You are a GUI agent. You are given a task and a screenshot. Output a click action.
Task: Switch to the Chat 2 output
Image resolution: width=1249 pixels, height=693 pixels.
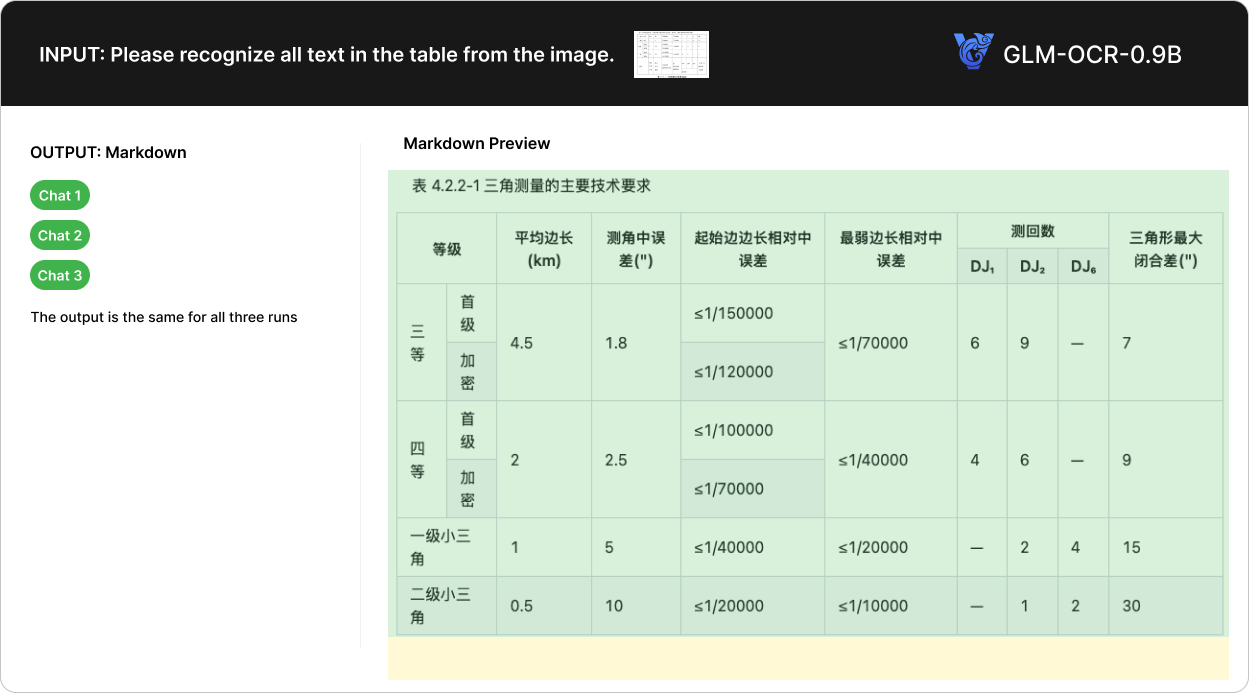[60, 236]
